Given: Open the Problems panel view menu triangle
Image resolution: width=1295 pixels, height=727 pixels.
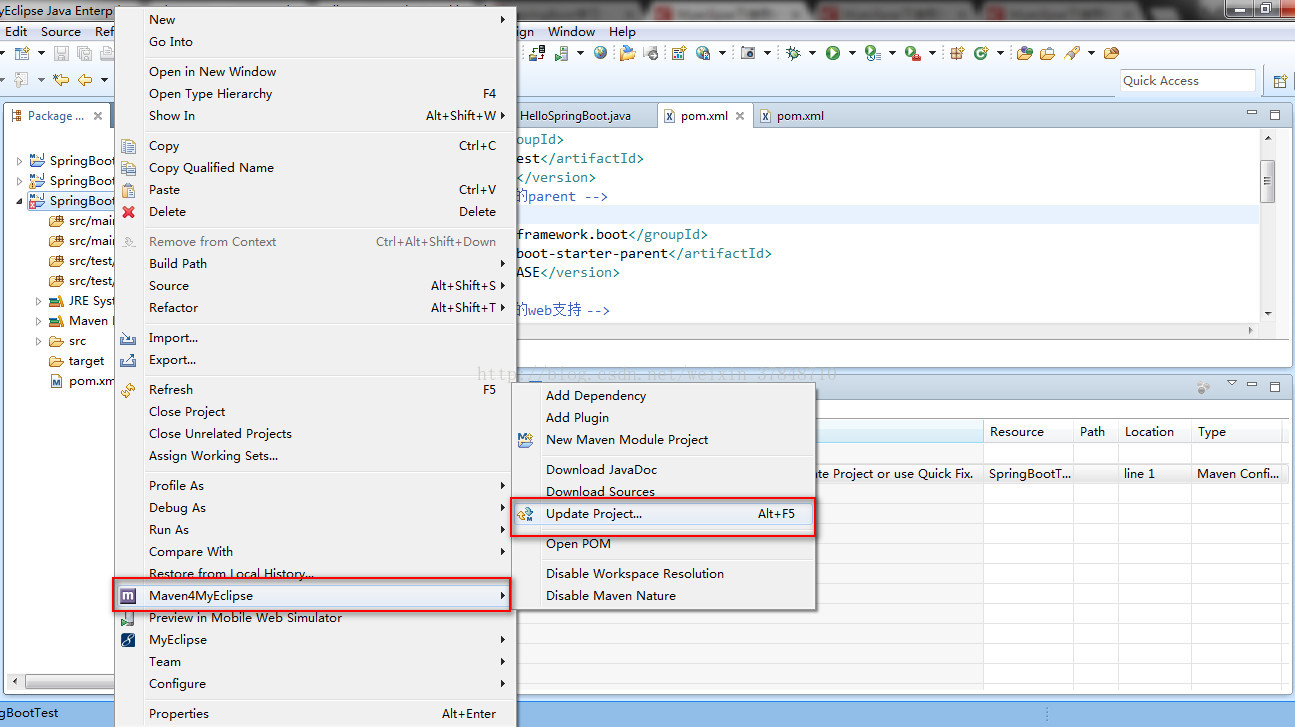Looking at the screenshot, I should [x=1232, y=384].
